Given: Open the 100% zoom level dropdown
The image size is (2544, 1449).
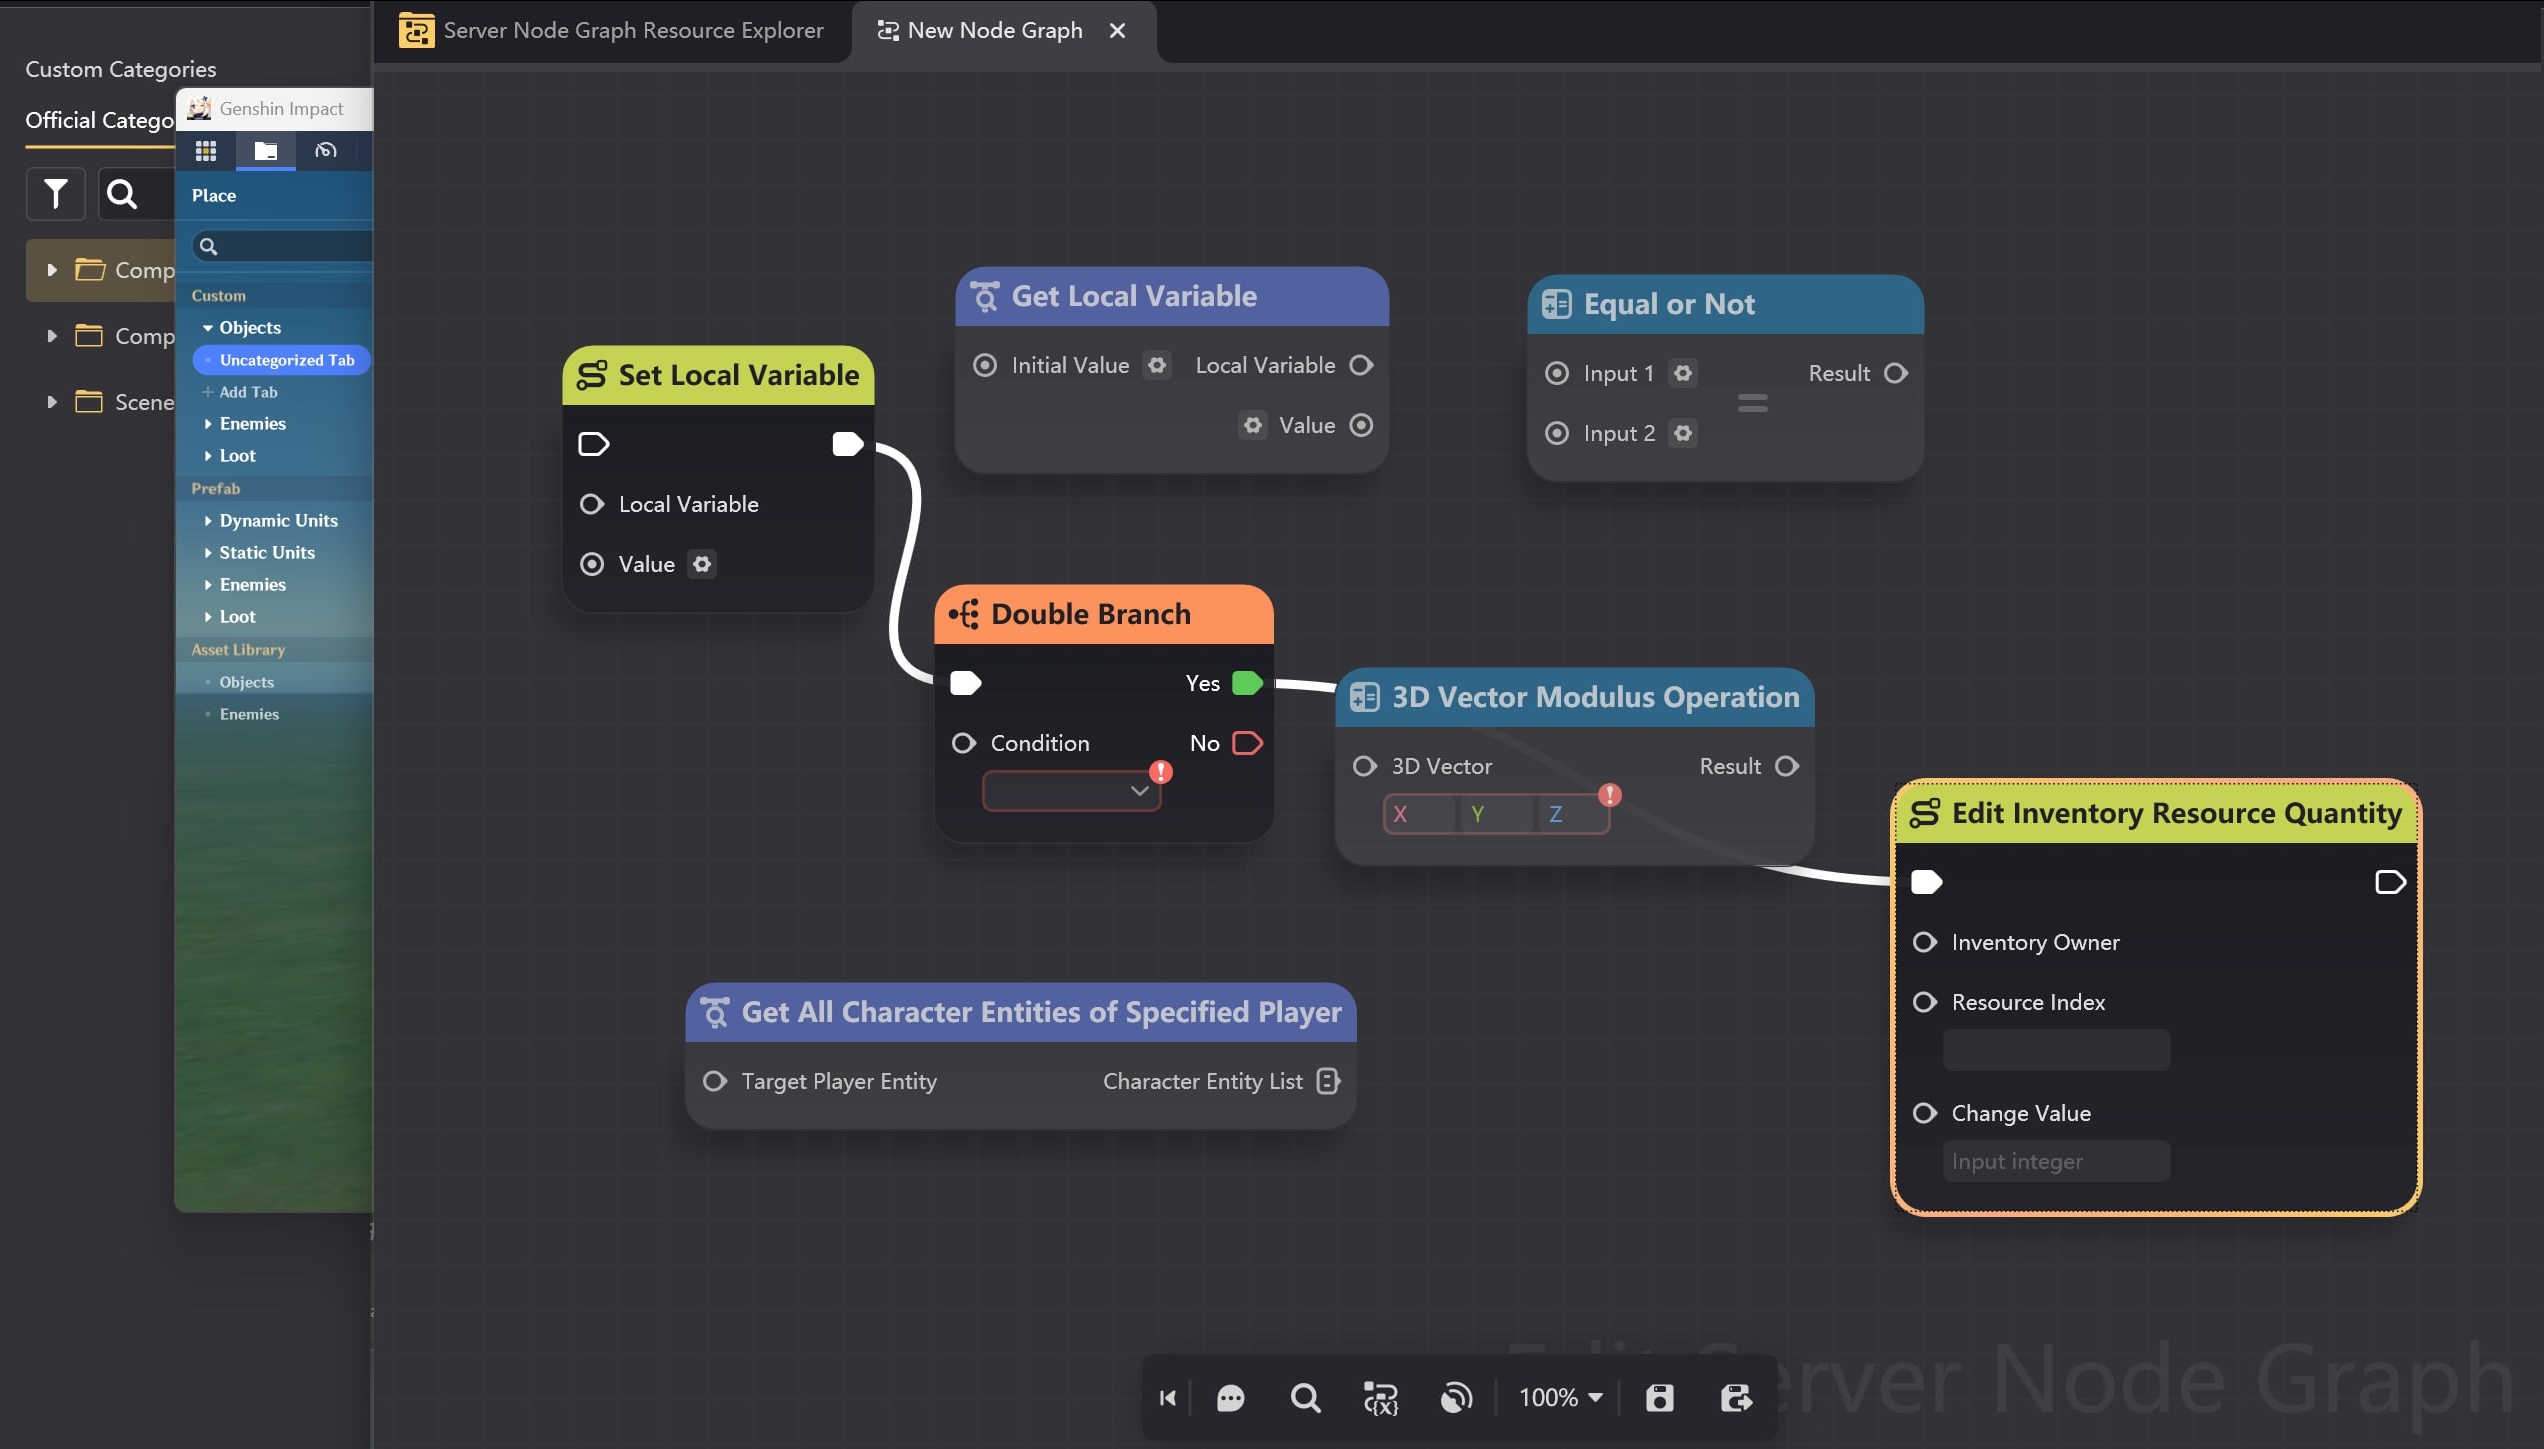Looking at the screenshot, I should (1561, 1397).
